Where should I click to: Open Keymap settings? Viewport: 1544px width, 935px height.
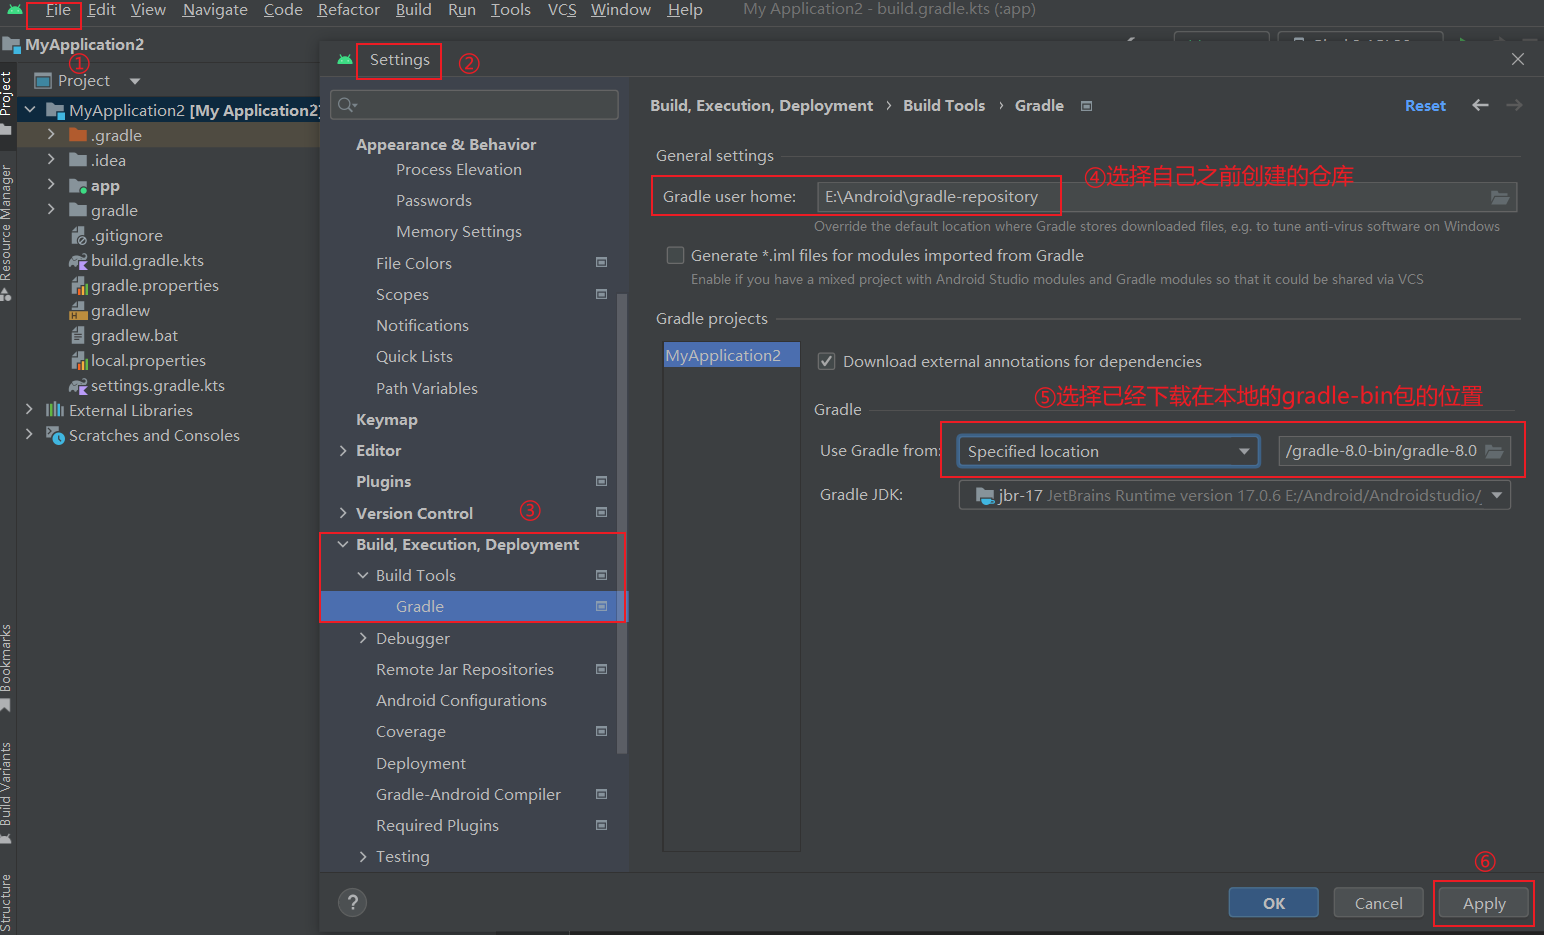pos(387,420)
